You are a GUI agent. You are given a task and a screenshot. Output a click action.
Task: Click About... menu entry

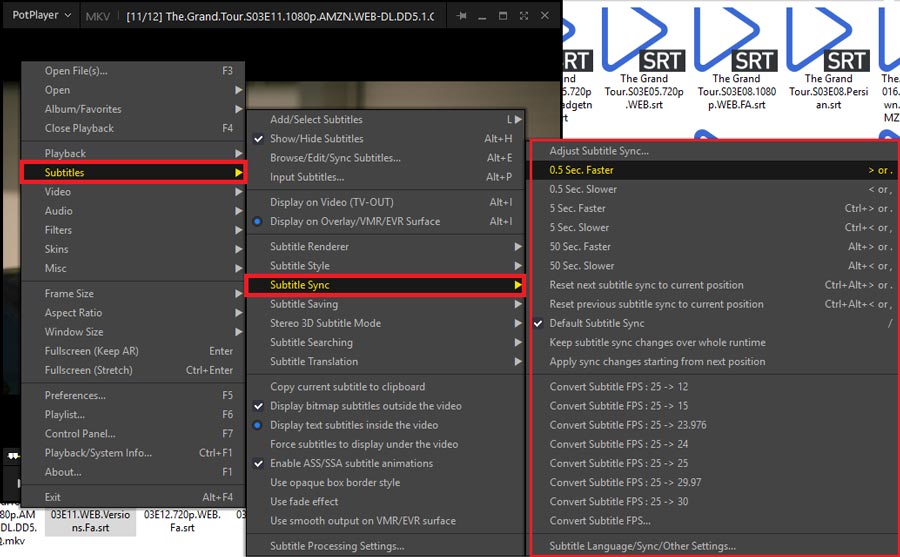click(x=133, y=472)
